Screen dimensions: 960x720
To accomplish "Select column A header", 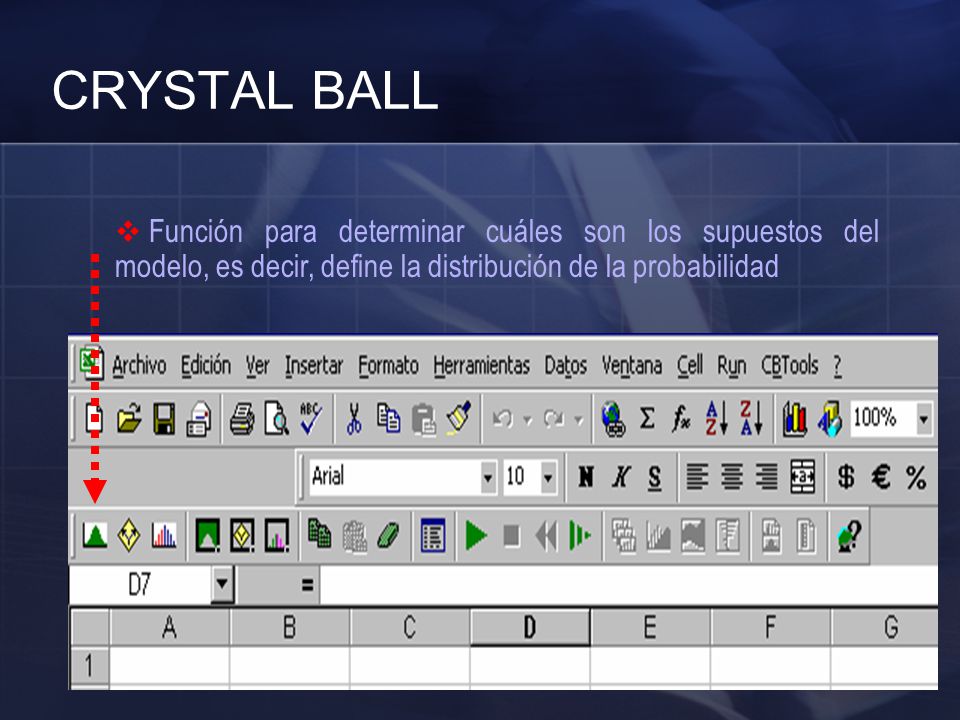I will [x=170, y=626].
